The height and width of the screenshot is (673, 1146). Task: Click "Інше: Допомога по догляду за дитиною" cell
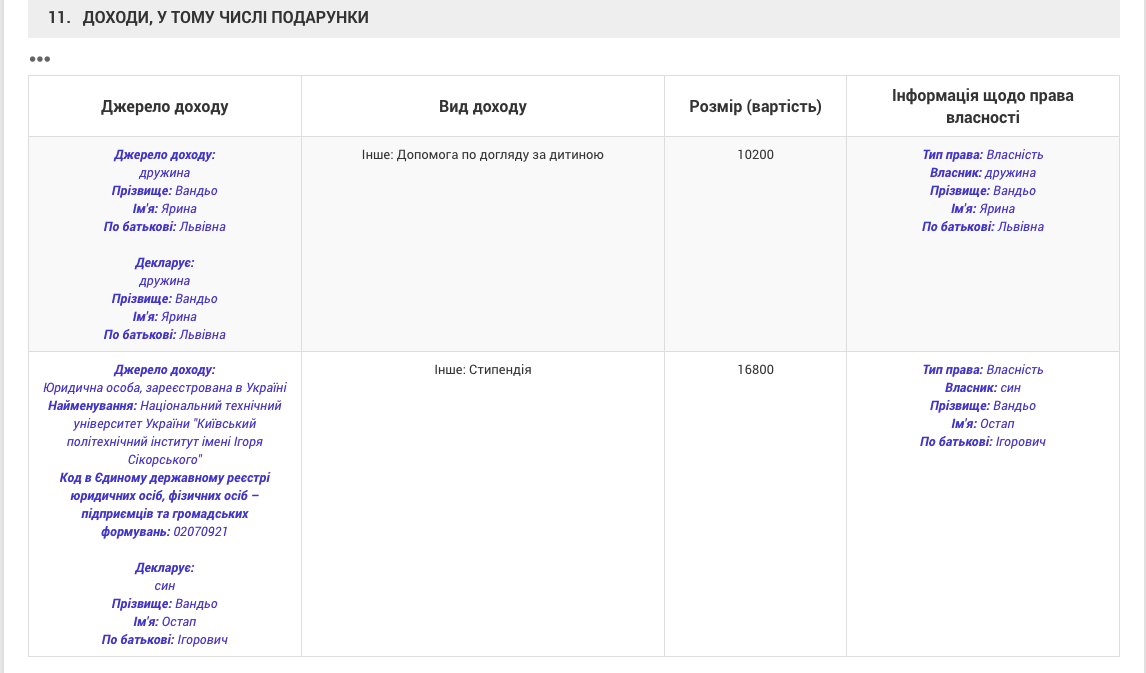tap(482, 155)
